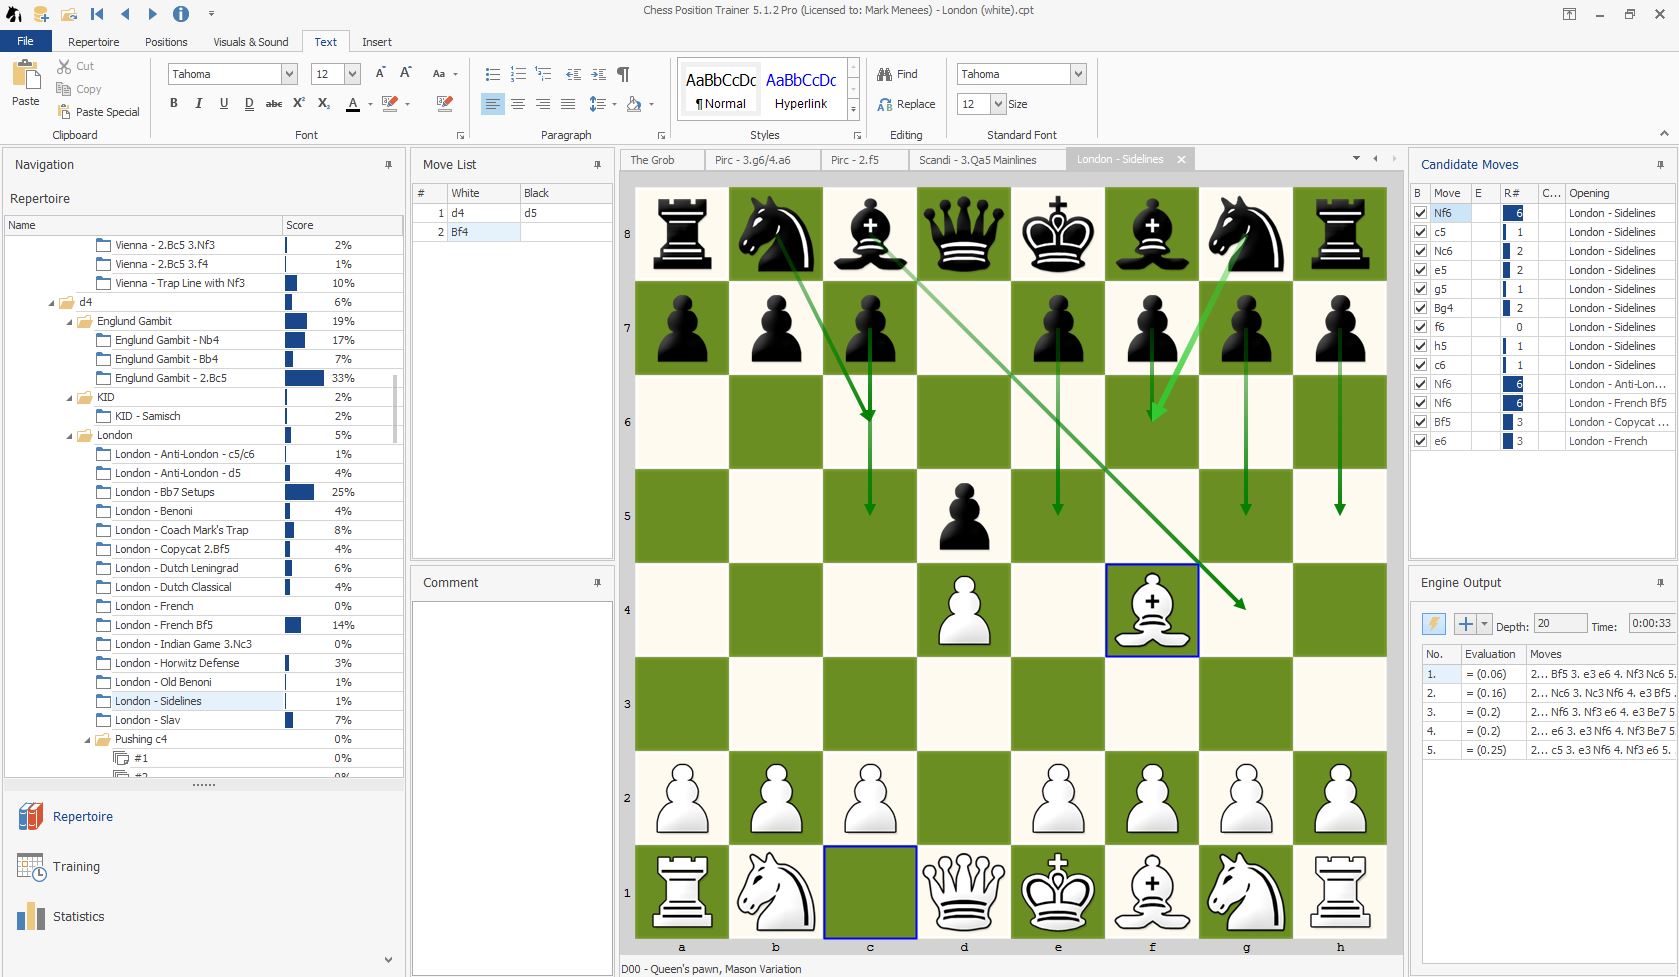The image size is (1679, 977).
Task: Click the blue info icon in title bar
Action: click(181, 14)
